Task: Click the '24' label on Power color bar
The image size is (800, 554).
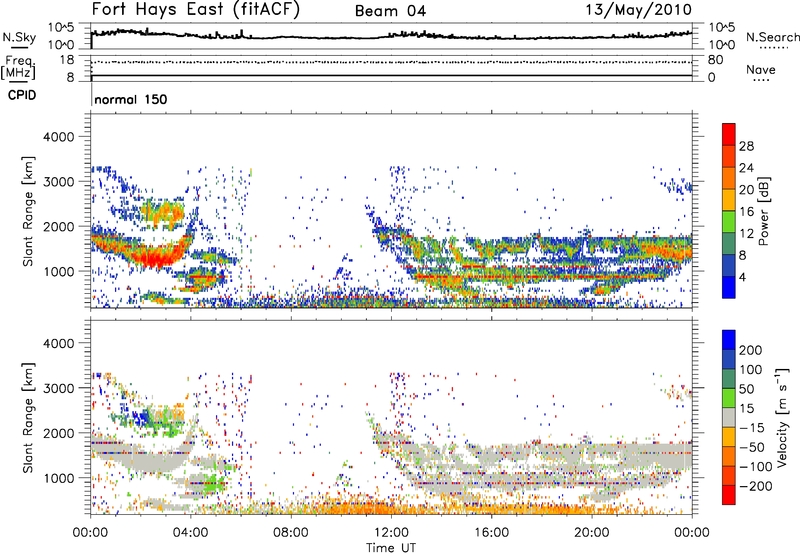Action: (x=746, y=168)
